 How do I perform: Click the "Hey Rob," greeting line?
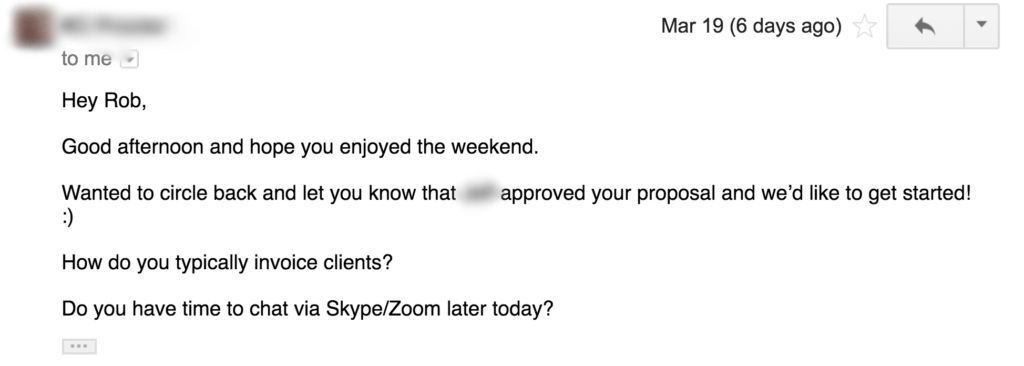coord(104,101)
